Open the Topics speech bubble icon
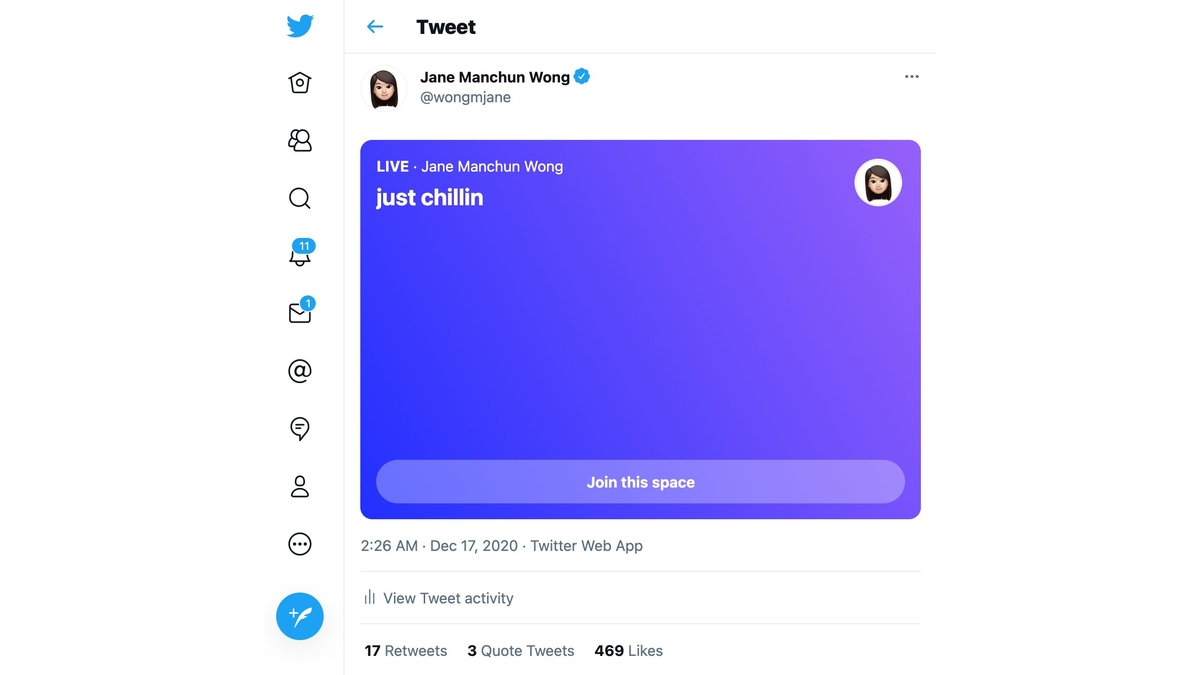Viewport: 1200px width, 675px height. click(x=299, y=428)
